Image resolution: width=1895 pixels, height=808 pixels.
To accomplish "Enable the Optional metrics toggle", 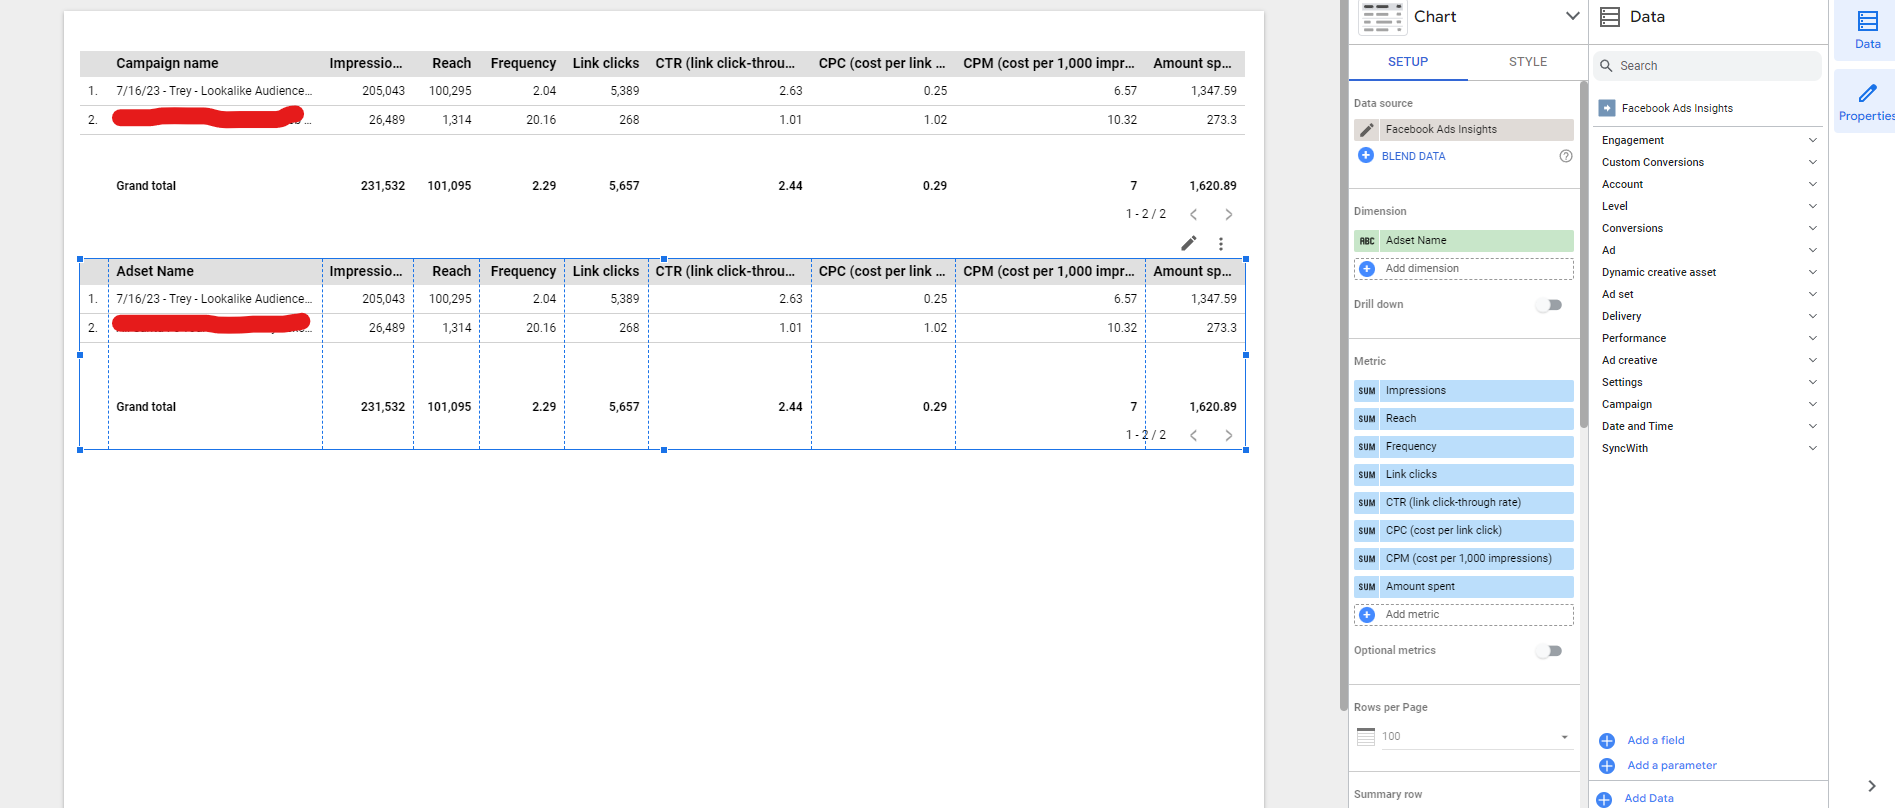I will 1549,651.
